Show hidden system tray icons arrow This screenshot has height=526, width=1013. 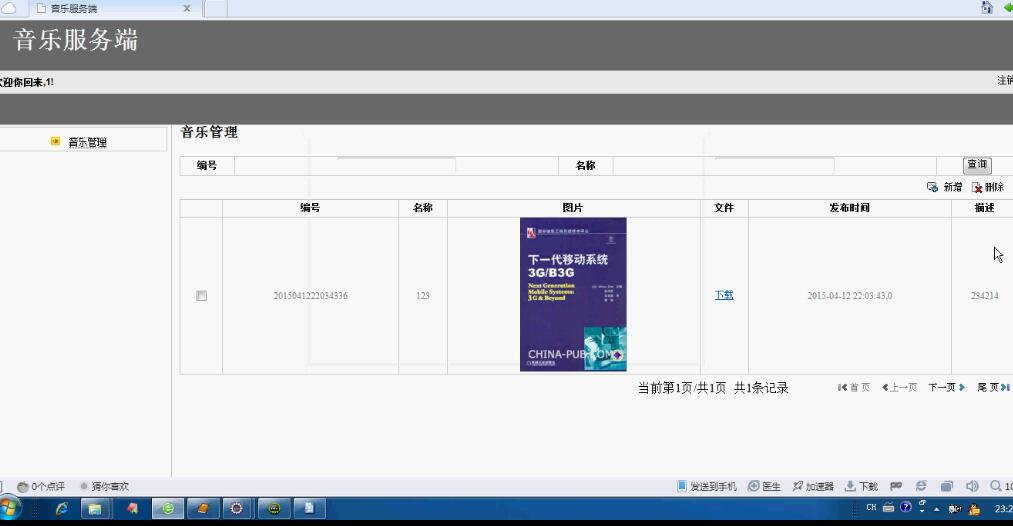(x=937, y=509)
